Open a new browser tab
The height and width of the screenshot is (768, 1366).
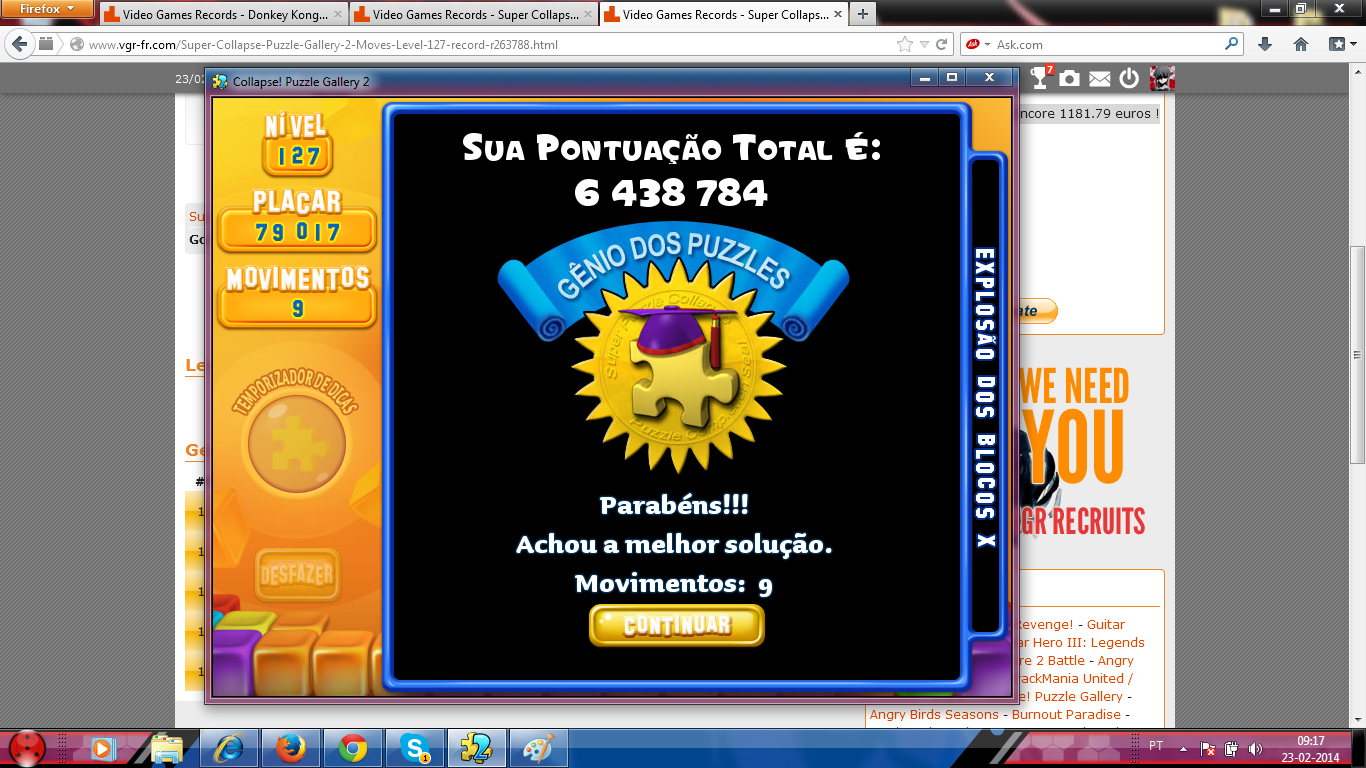(x=862, y=14)
